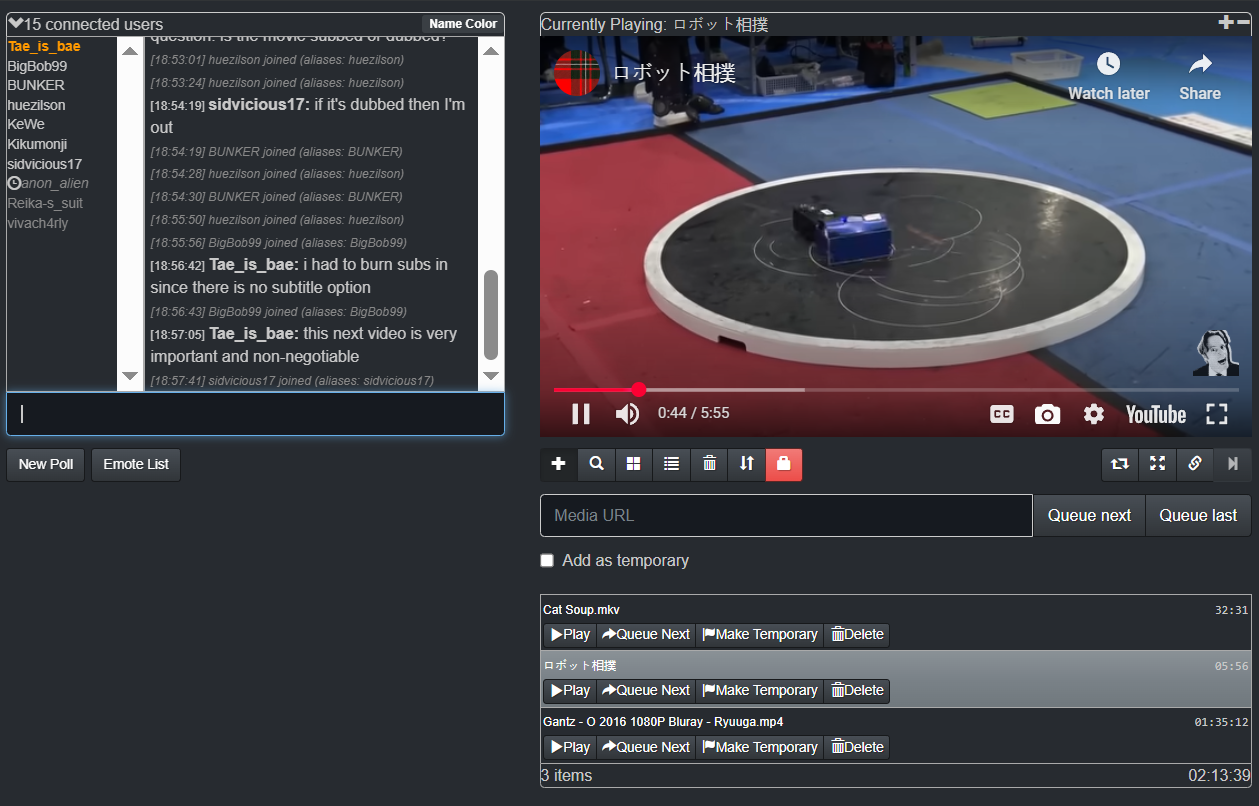Enter fullscreen in the video player

click(x=1216, y=414)
